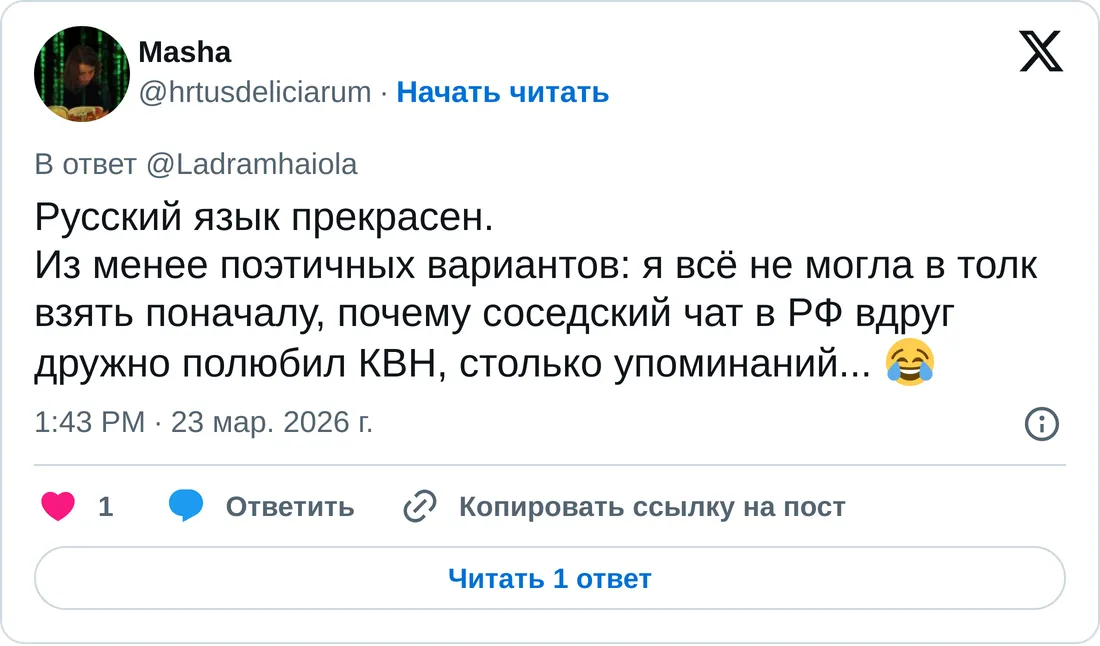
Task: Click the В ответ text label
Action: click(86, 164)
